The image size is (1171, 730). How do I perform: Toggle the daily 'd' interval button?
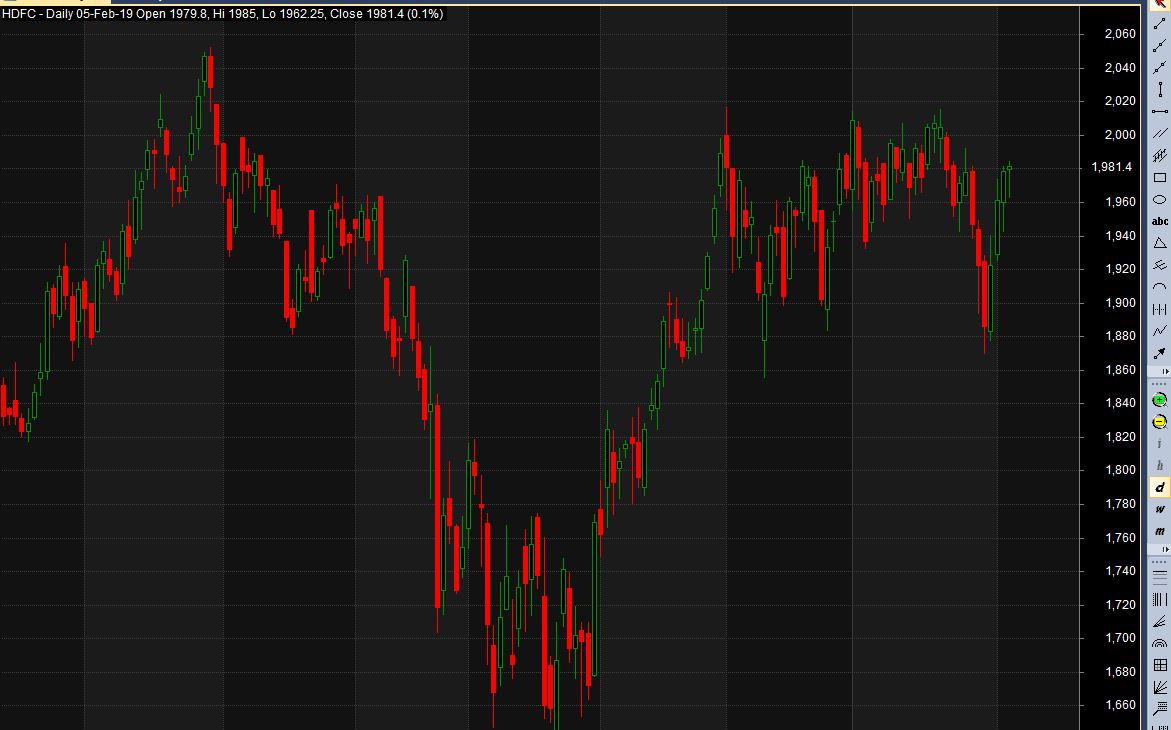pyautogui.click(x=1160, y=487)
